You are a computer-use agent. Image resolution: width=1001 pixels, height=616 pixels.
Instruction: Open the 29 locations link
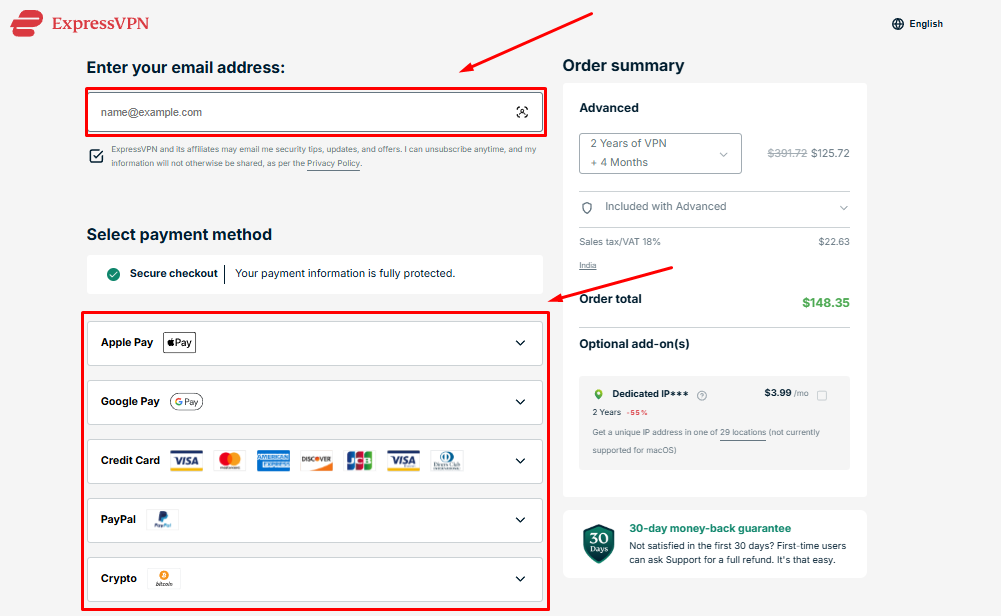tap(743, 432)
